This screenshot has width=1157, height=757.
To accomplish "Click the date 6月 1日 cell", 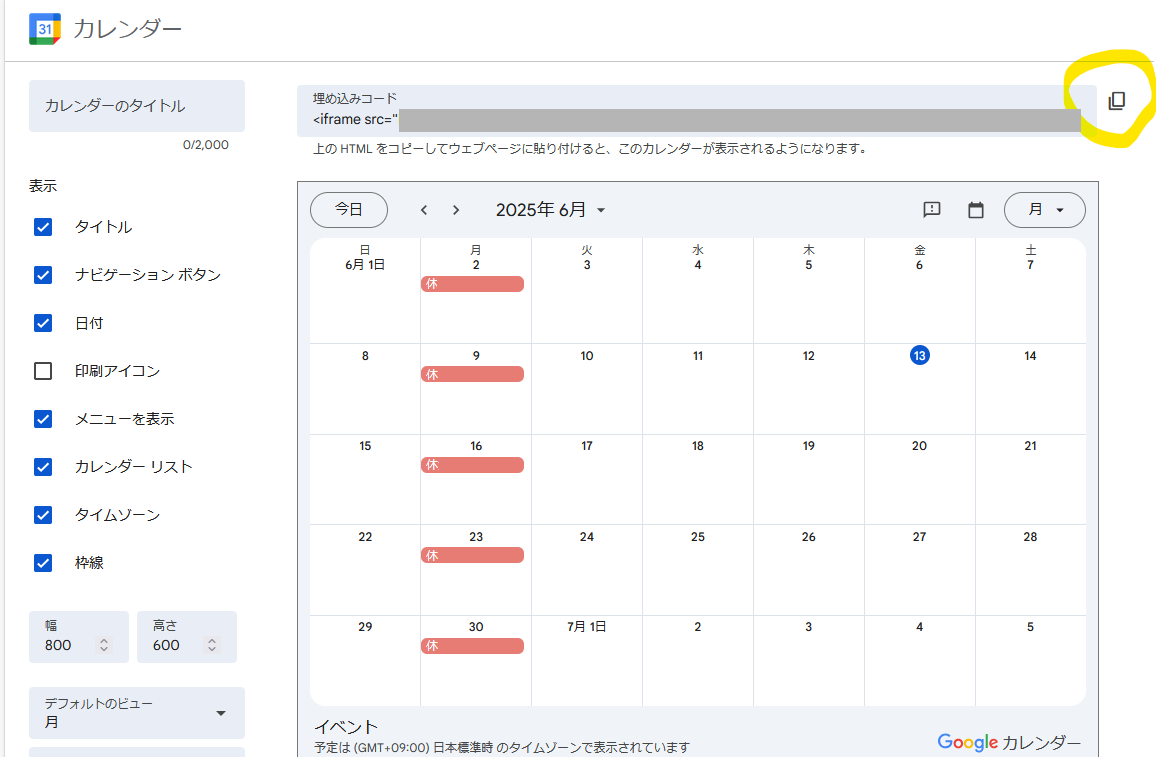I will coord(365,265).
